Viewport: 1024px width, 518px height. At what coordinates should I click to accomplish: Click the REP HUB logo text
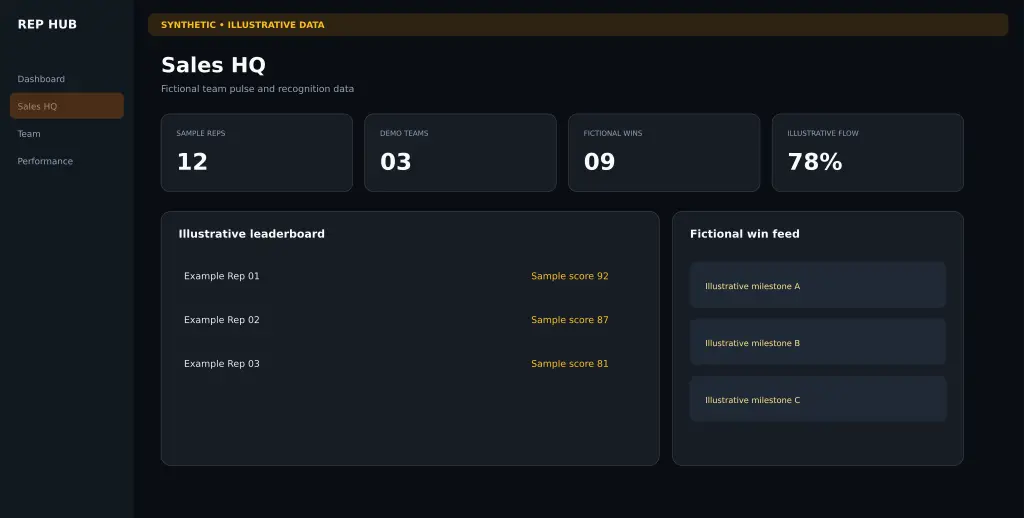47,24
